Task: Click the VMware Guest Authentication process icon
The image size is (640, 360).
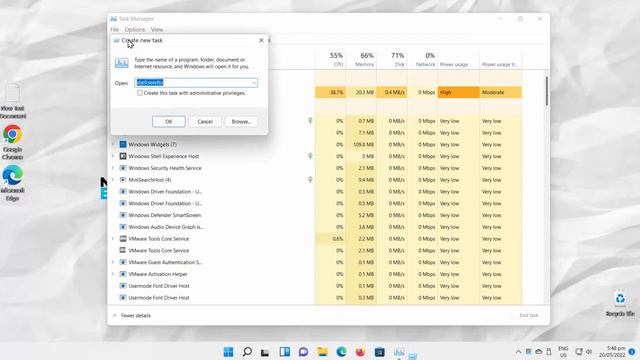Action: [x=123, y=262]
